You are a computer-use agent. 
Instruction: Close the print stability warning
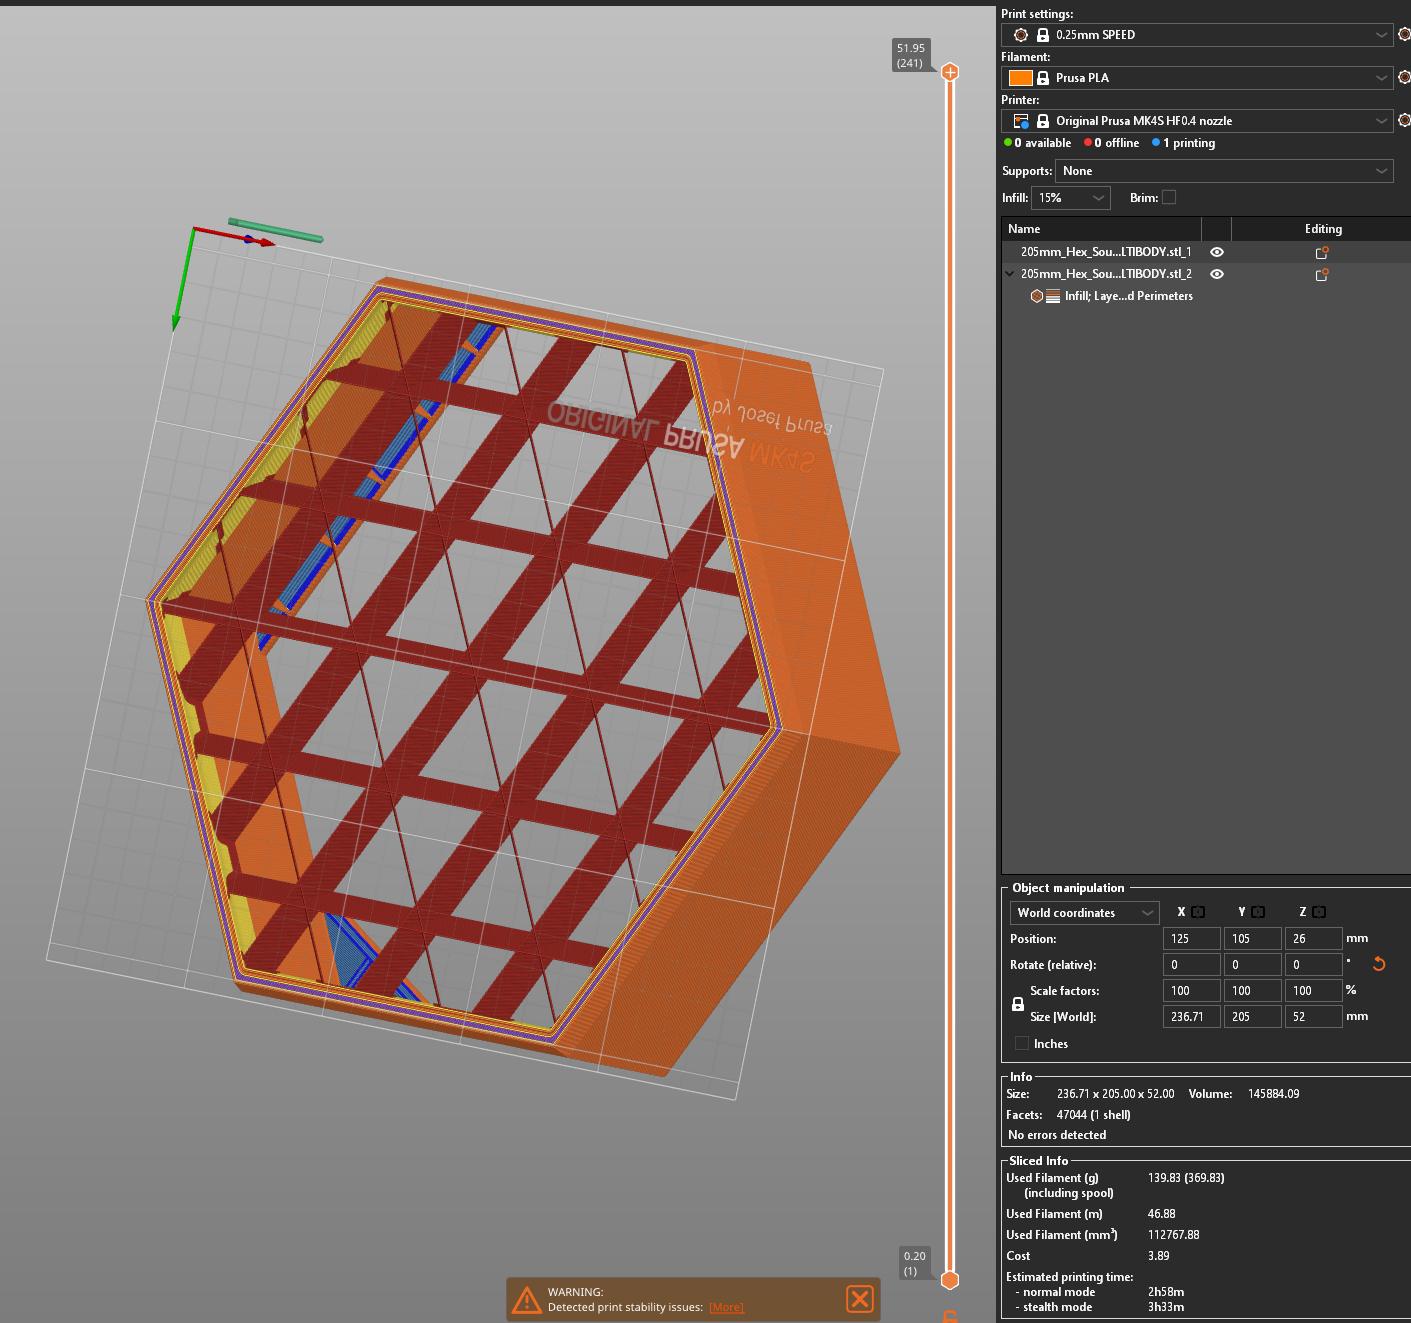pos(860,1299)
